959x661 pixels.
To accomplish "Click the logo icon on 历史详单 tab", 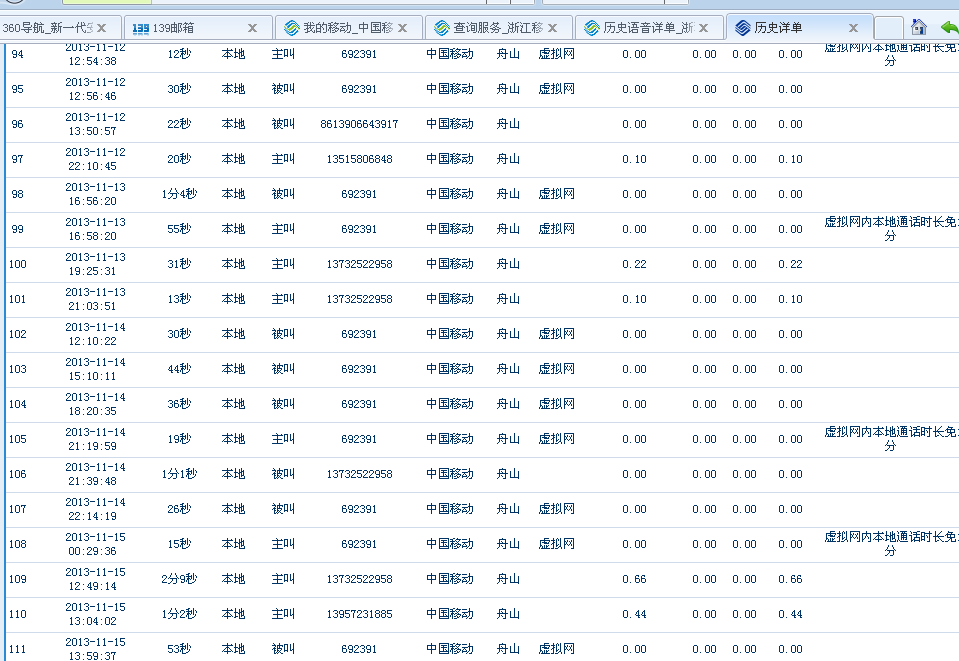I will tap(742, 28).
